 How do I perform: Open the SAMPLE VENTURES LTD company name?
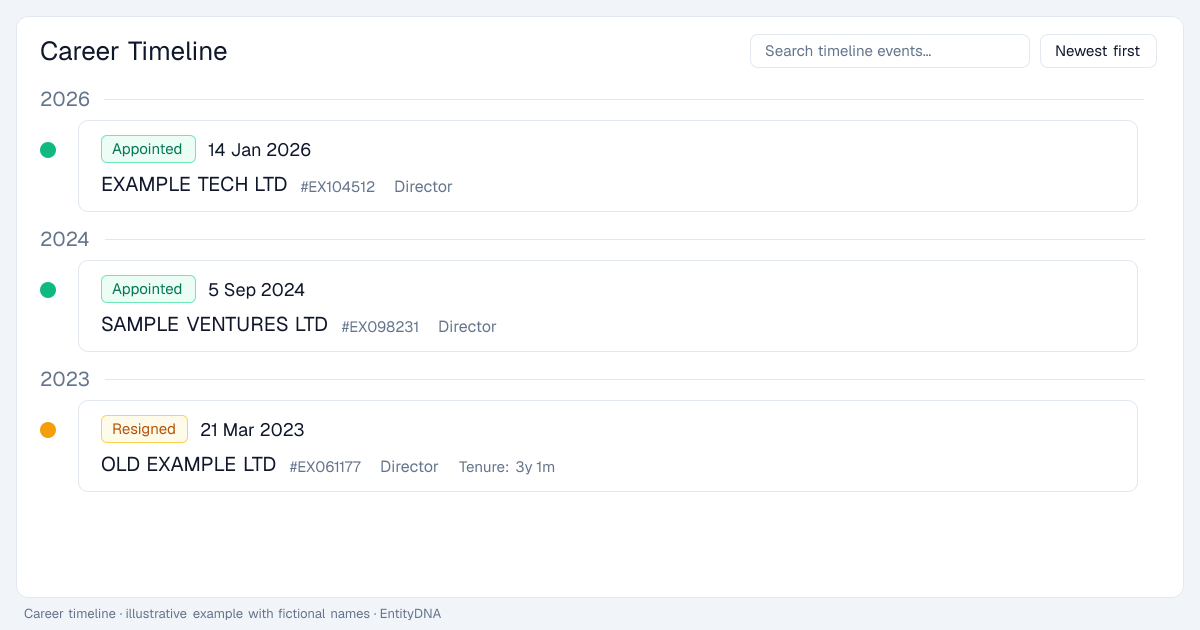[x=214, y=325]
